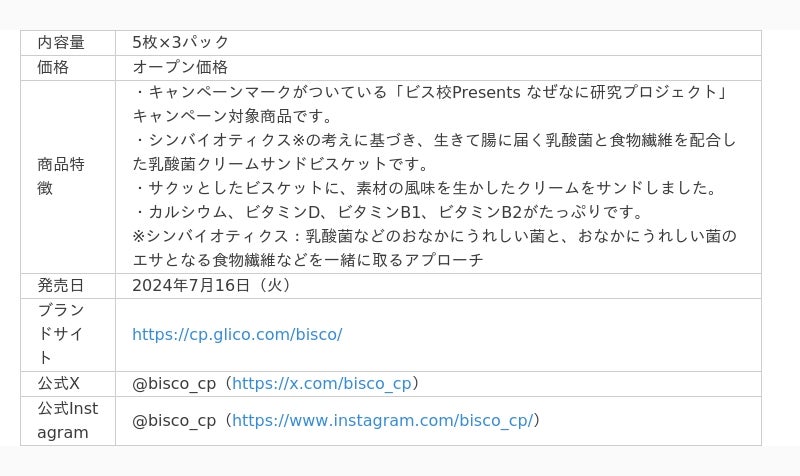
Task: Click the 発売日 row header cell
Action: pyautogui.click(x=61, y=285)
